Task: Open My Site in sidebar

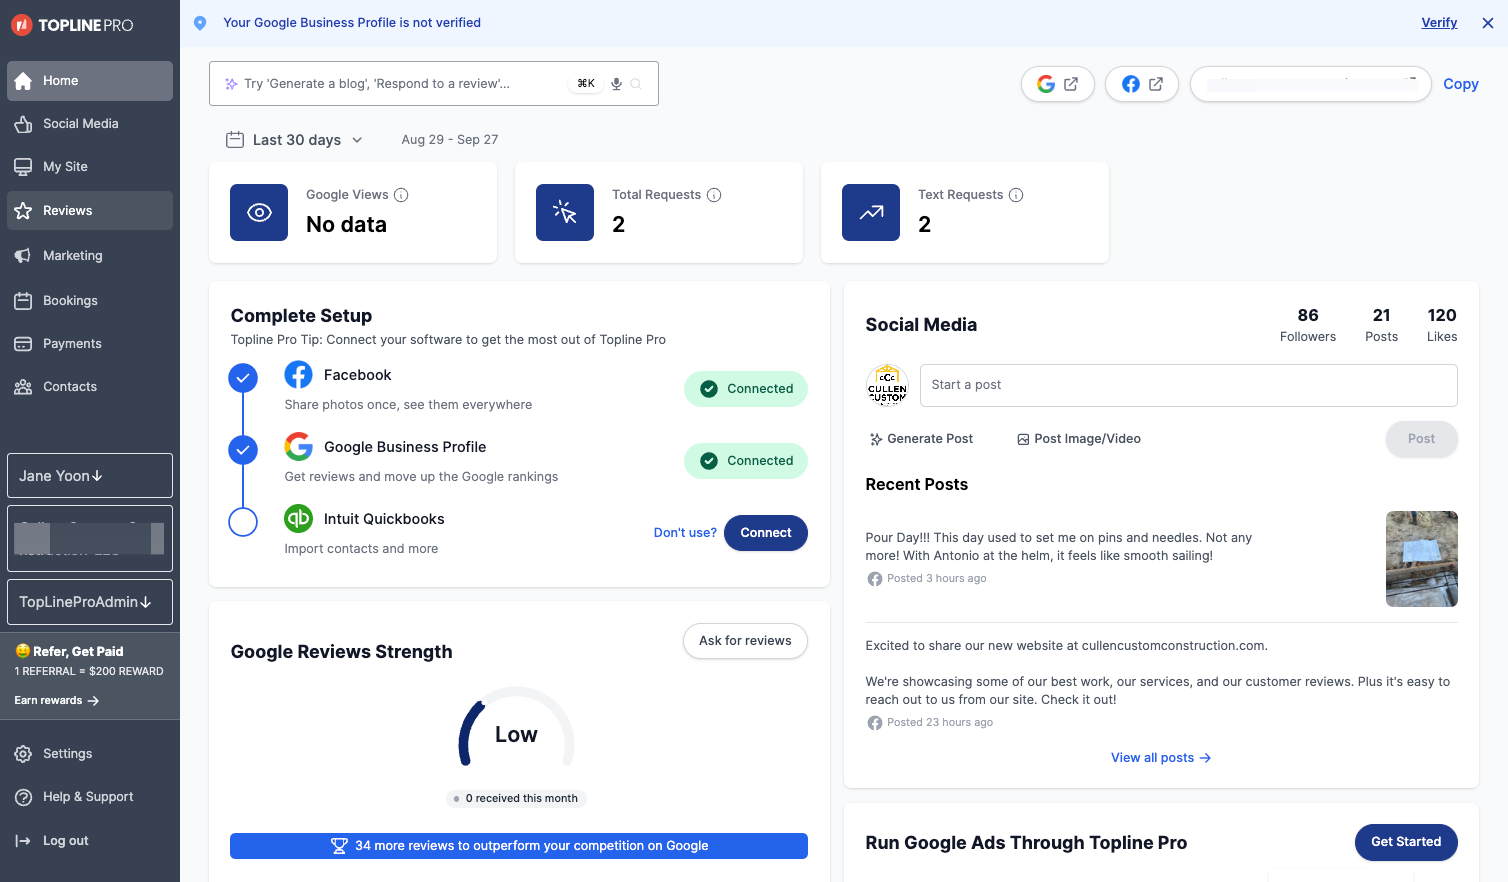Action: pos(90,167)
